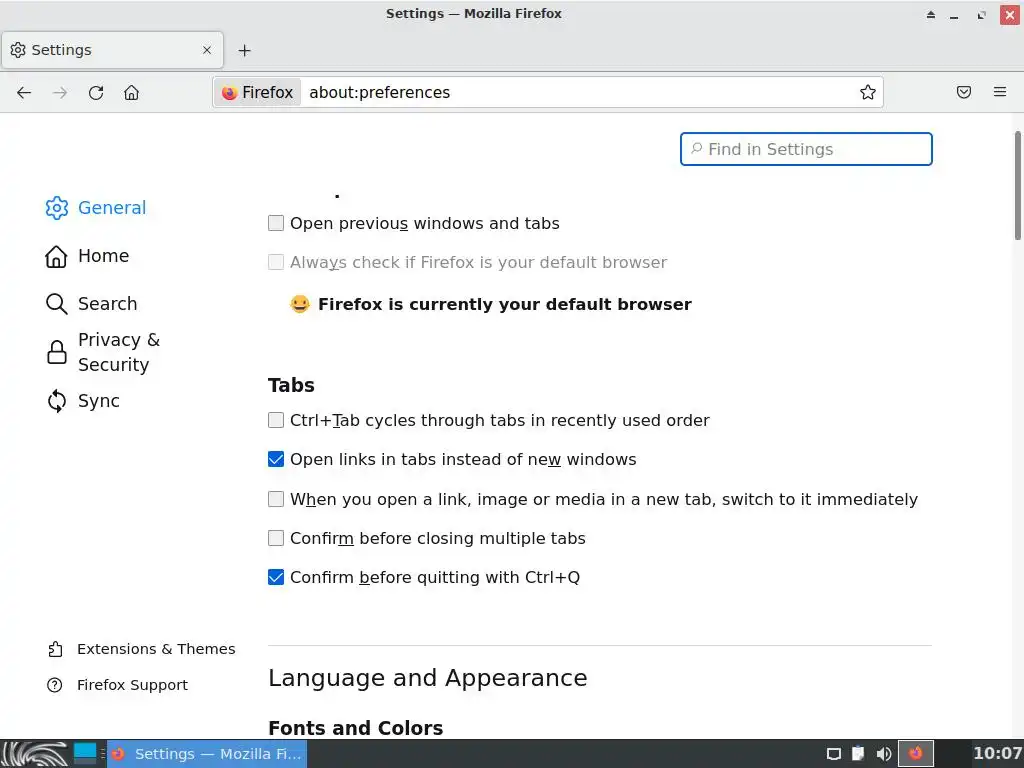
Task: Open Privacy & Security settings
Action: coord(103,352)
